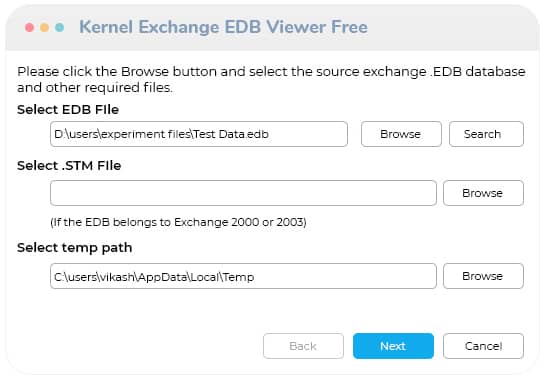Click the orange minimize dot in title bar
The width and height of the screenshot is (545, 380).
pyautogui.click(x=44, y=27)
